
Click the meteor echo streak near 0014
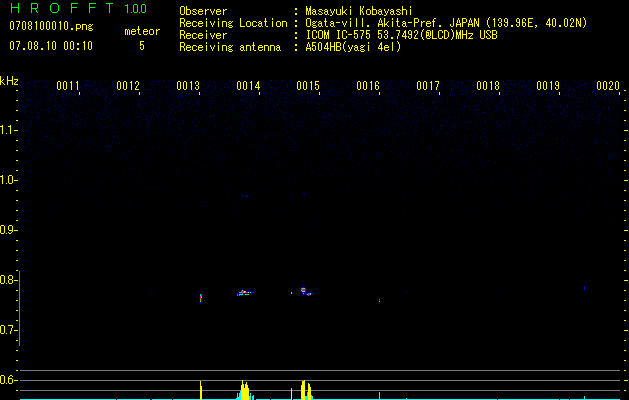click(245, 293)
